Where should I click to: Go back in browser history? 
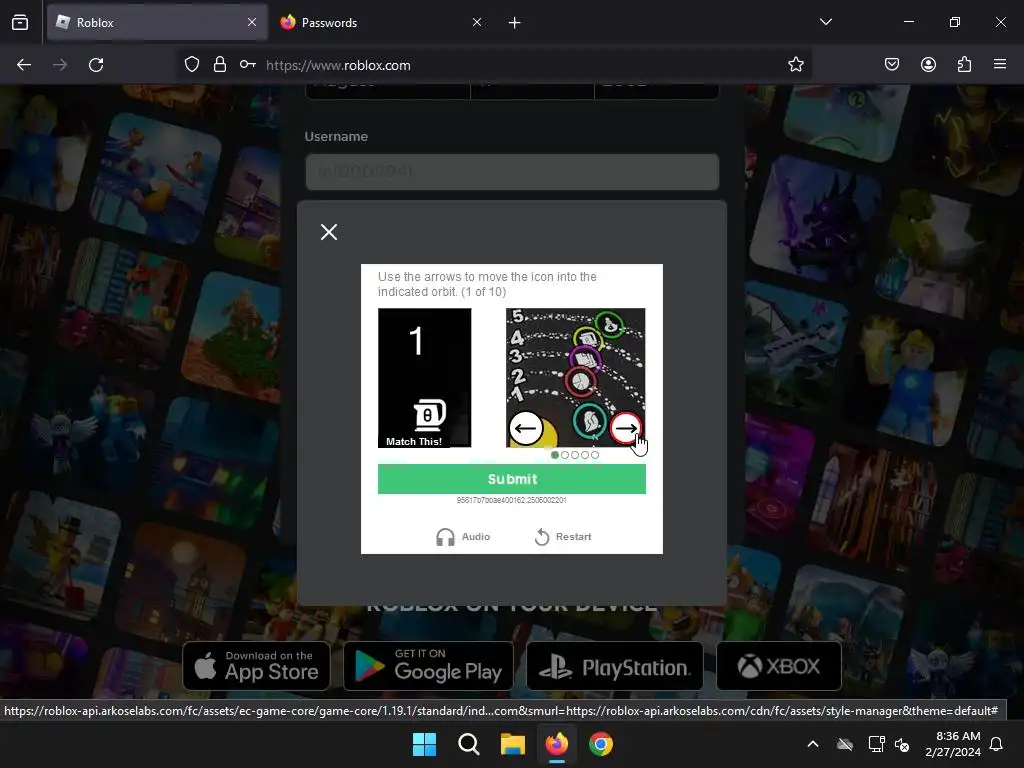(x=24, y=65)
